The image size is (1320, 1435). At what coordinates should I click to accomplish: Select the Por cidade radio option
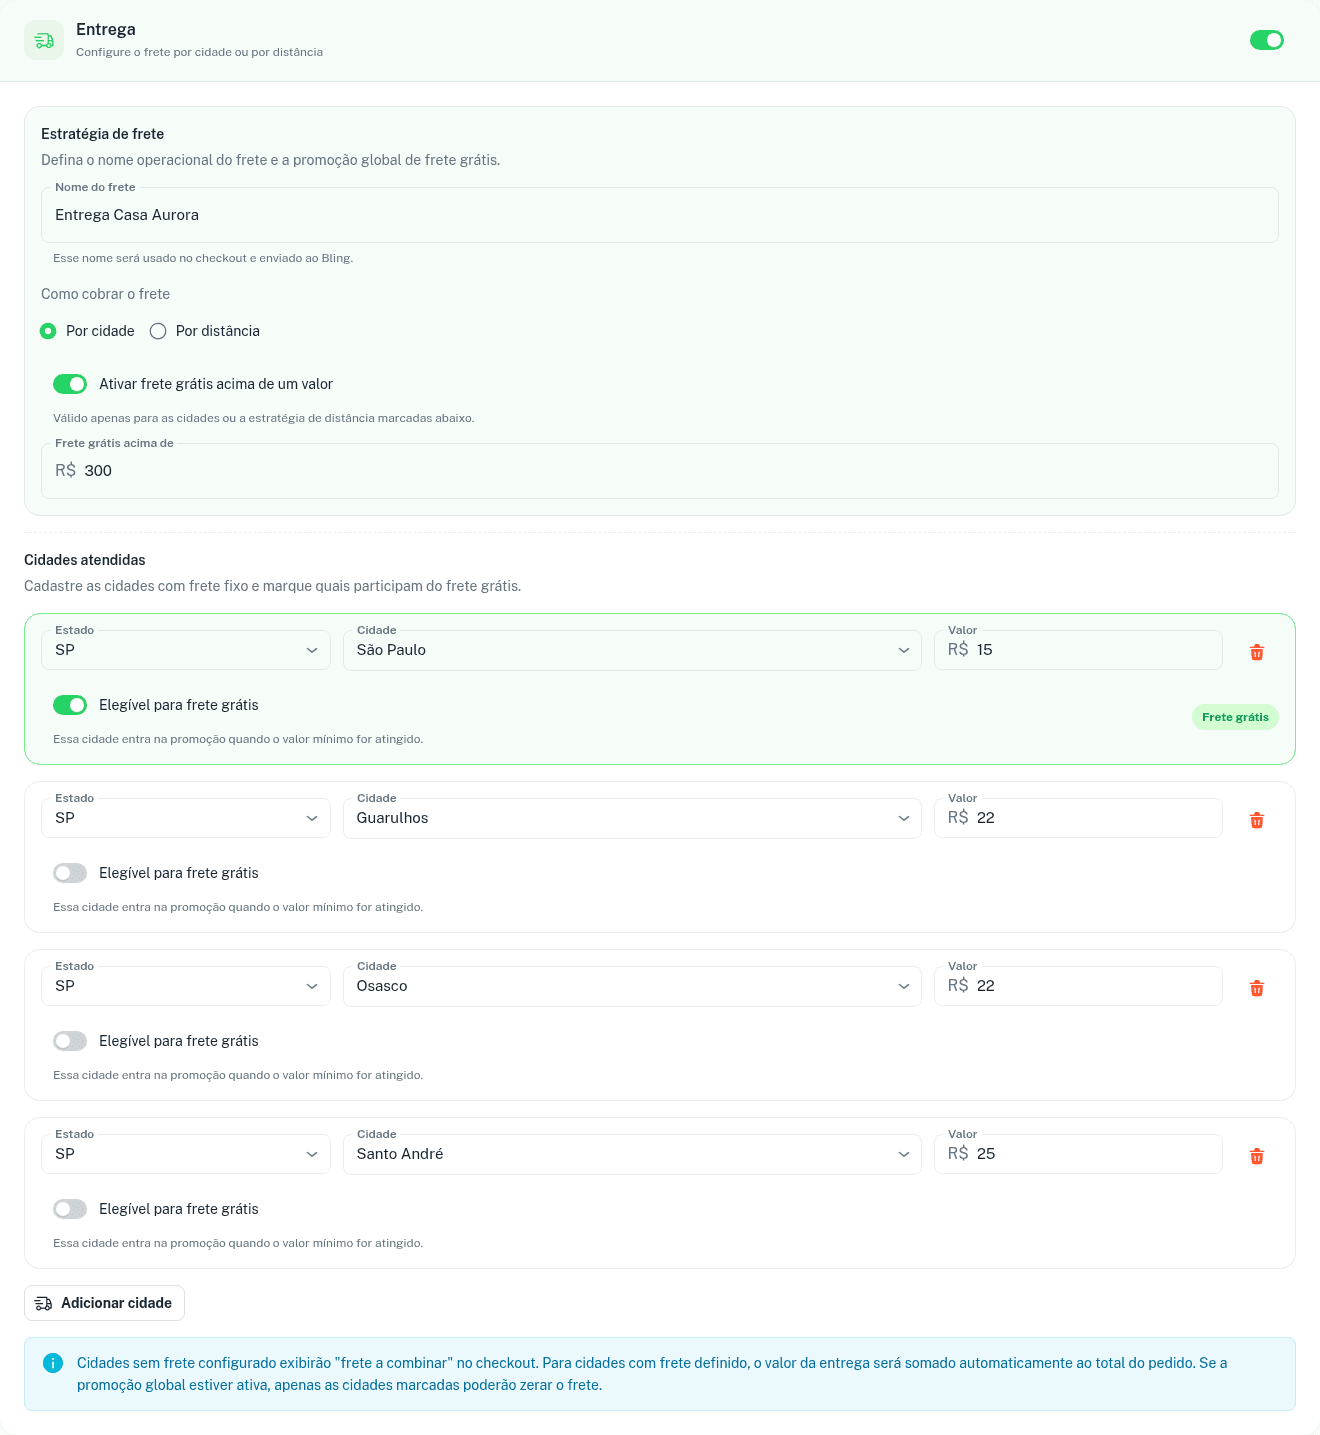48,331
